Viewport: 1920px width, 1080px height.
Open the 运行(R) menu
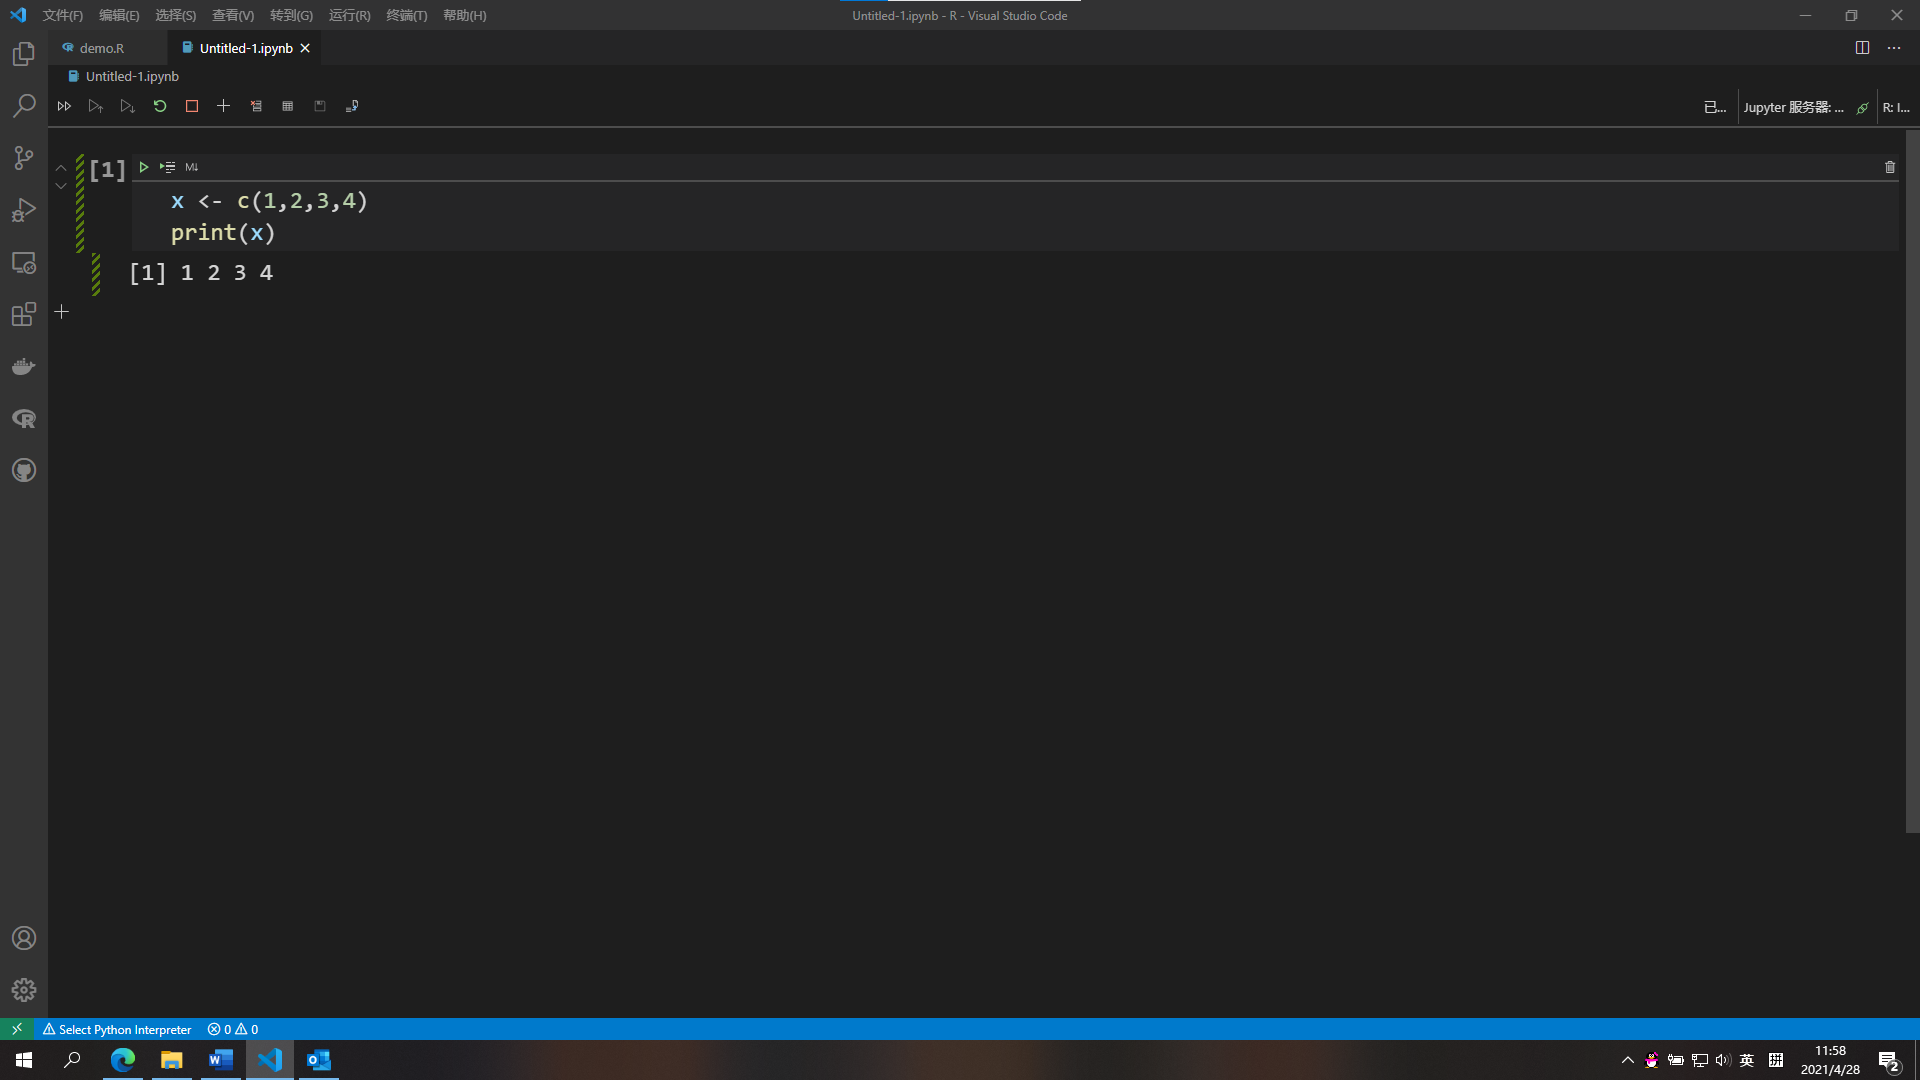[x=348, y=15]
